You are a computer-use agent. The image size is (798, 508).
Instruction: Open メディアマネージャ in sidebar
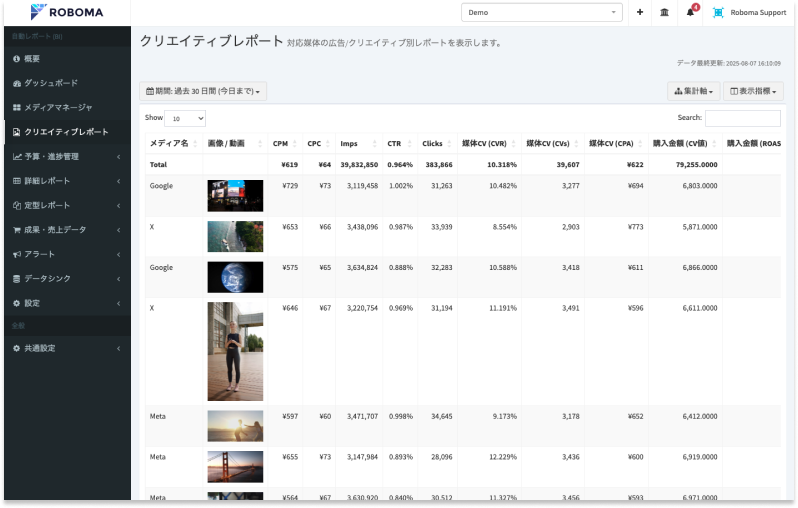(x=58, y=107)
